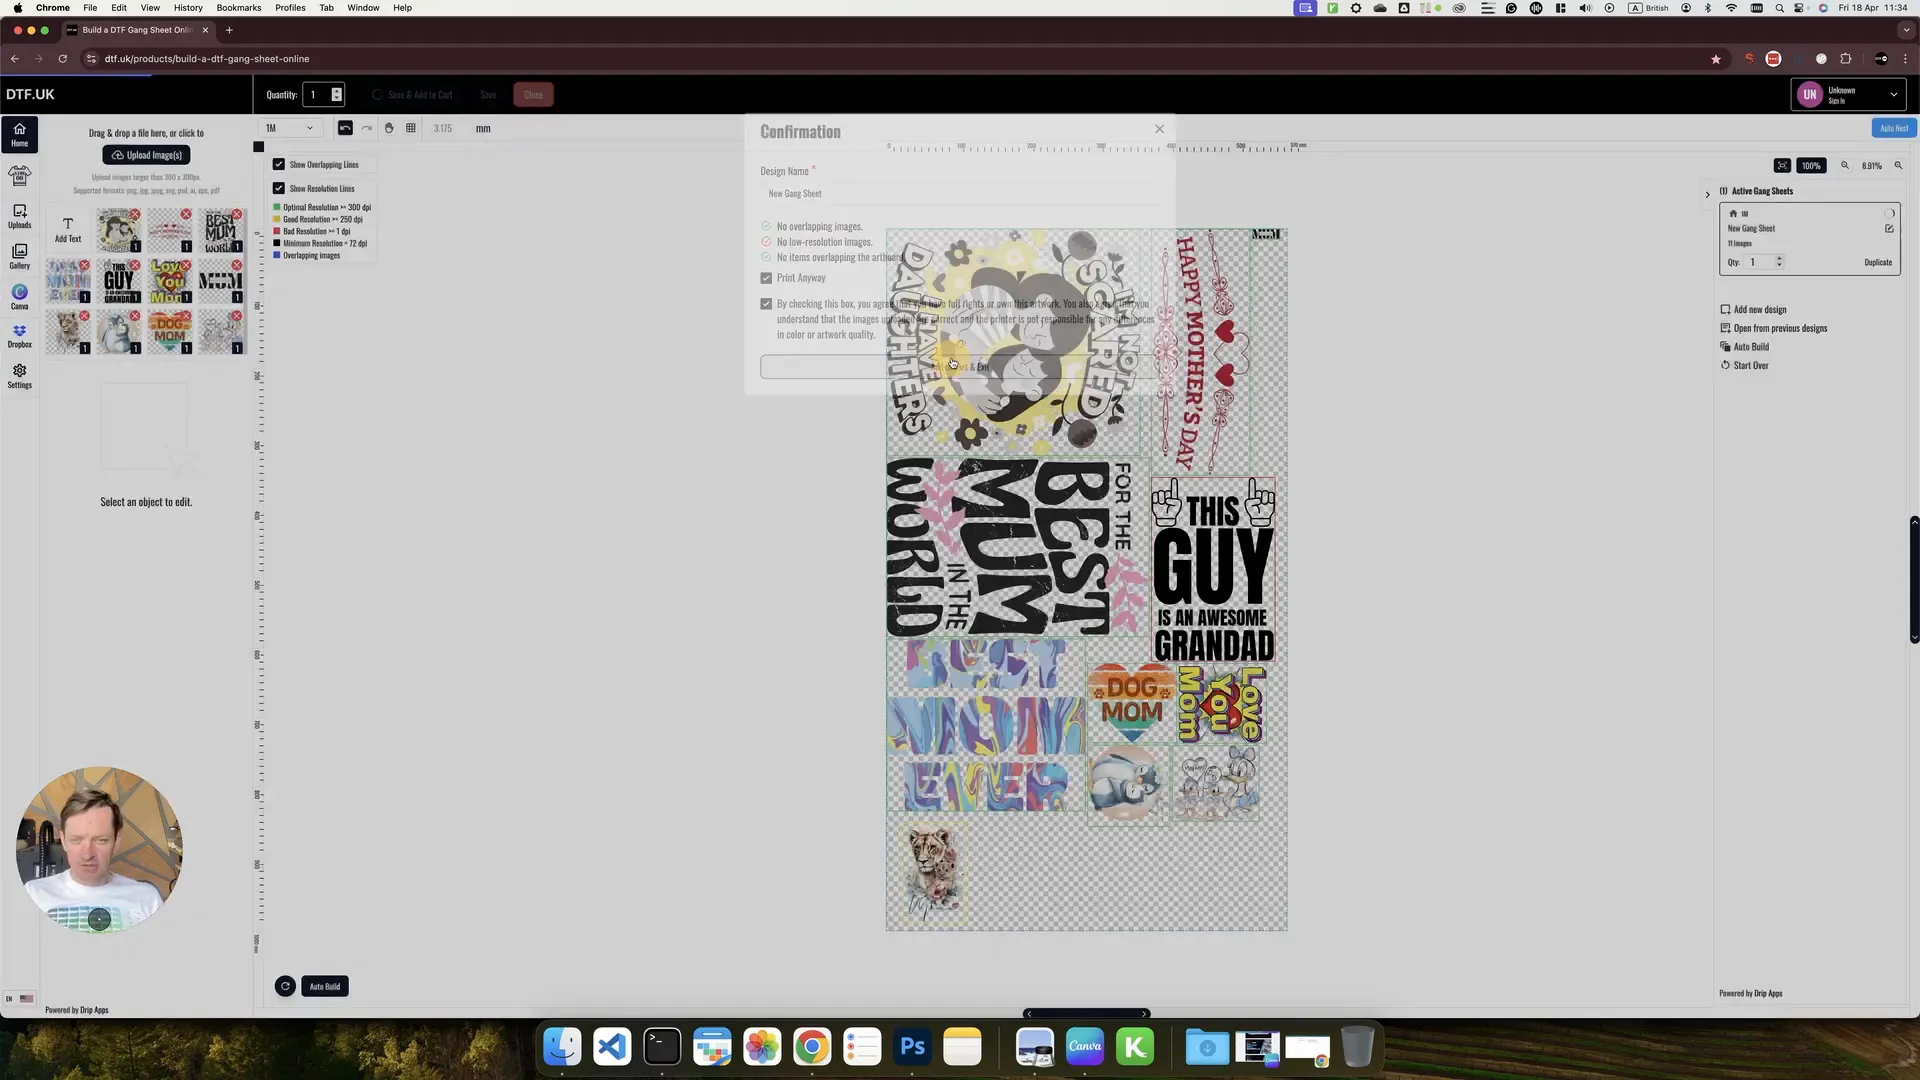Toggle Show Overlapping Lines checkbox
The width and height of the screenshot is (1920, 1080).
(x=279, y=165)
